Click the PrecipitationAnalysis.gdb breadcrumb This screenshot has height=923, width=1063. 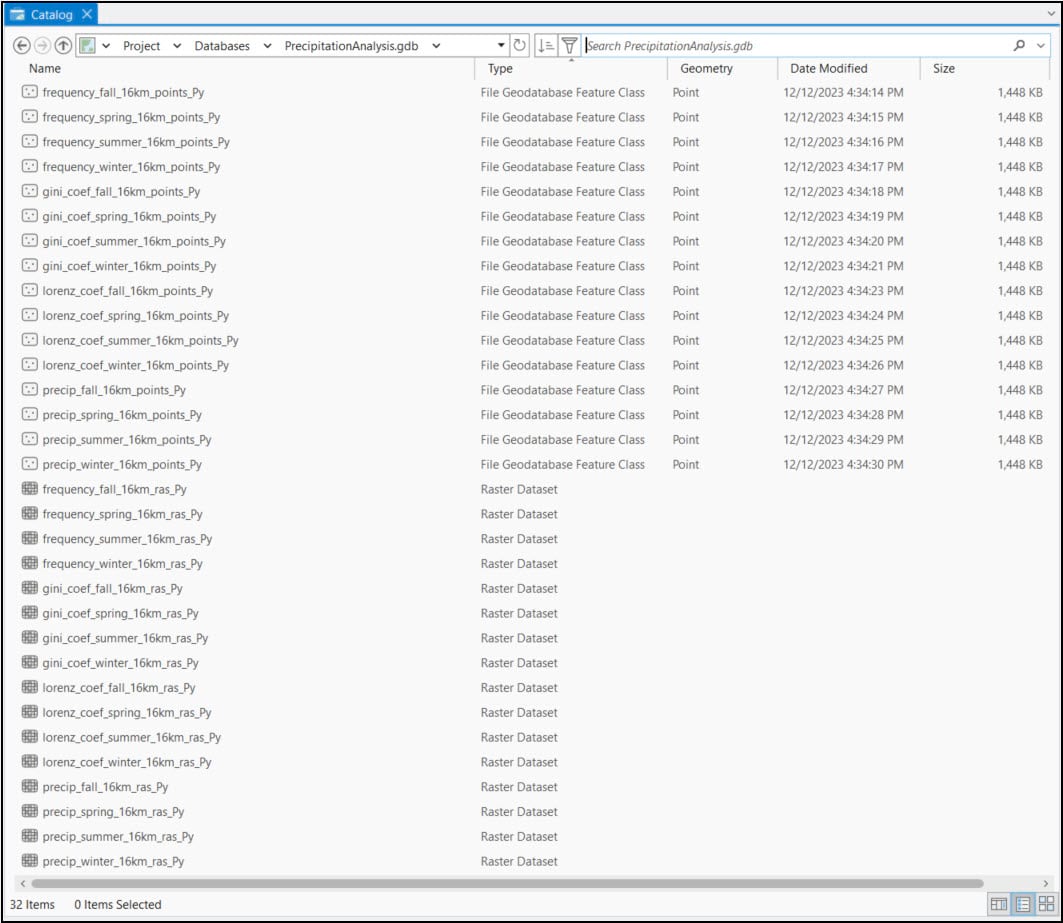pyautogui.click(x=351, y=46)
